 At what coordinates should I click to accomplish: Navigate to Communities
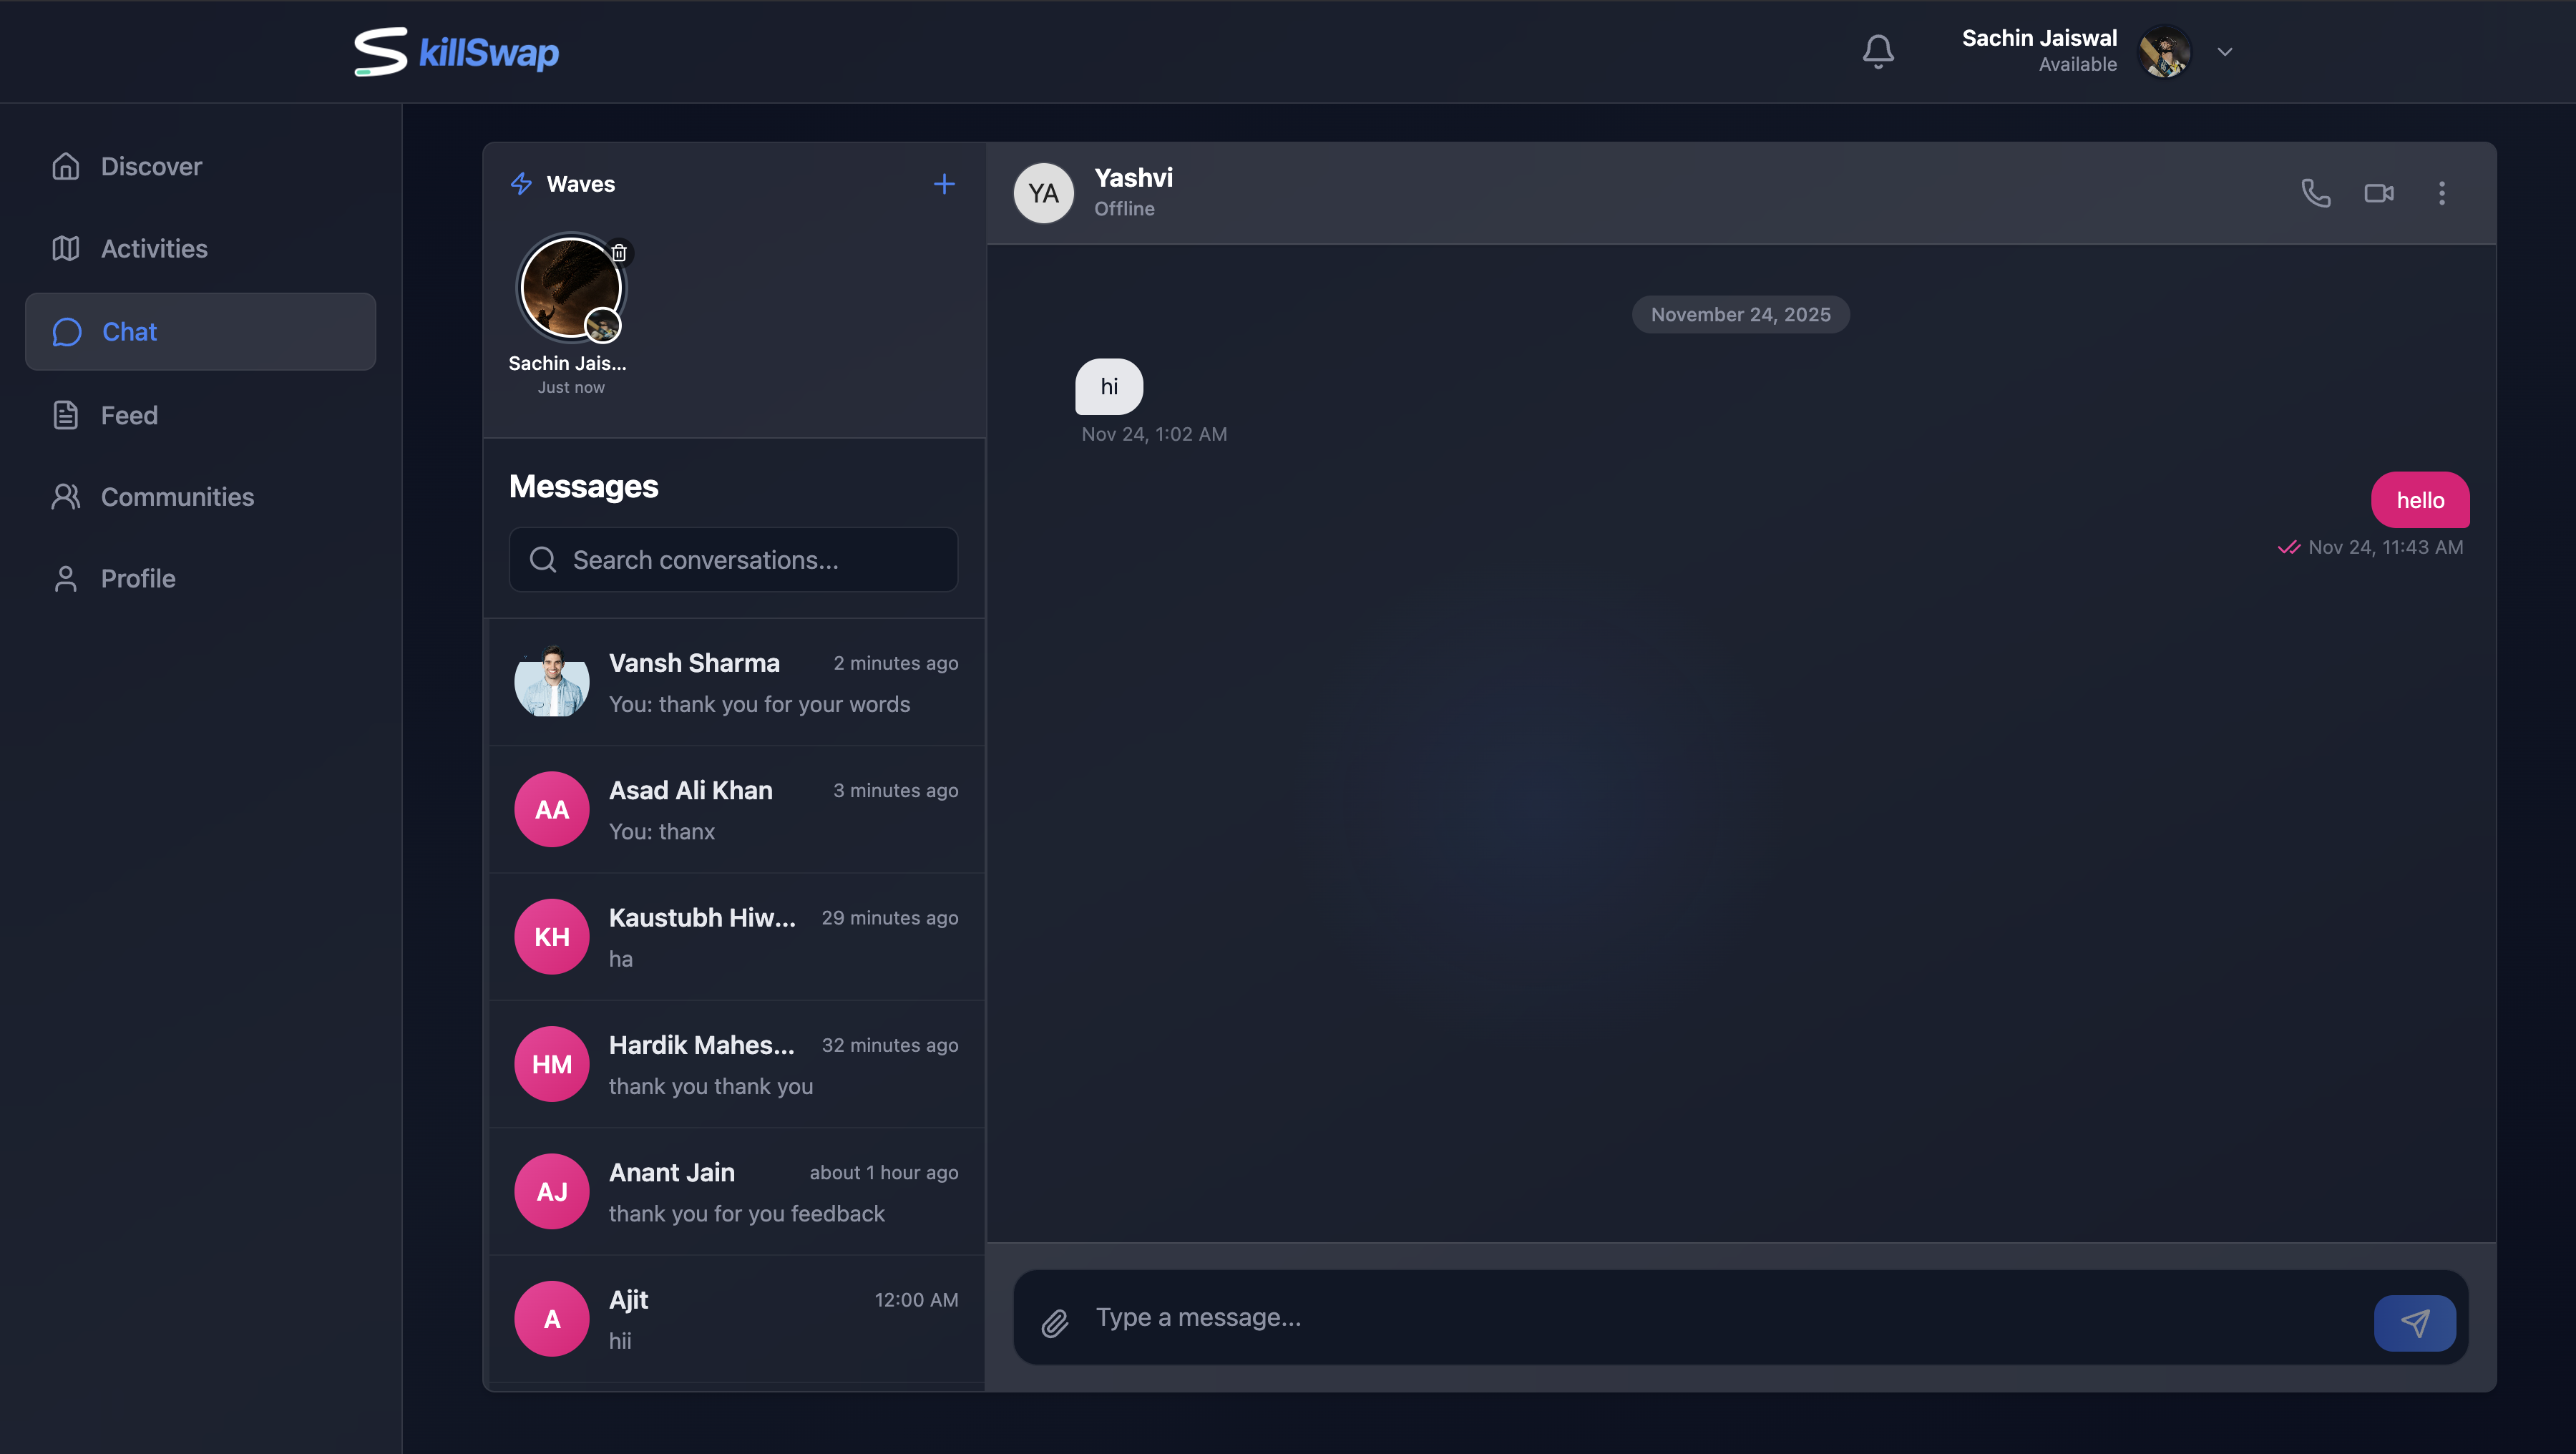pyautogui.click(x=177, y=497)
